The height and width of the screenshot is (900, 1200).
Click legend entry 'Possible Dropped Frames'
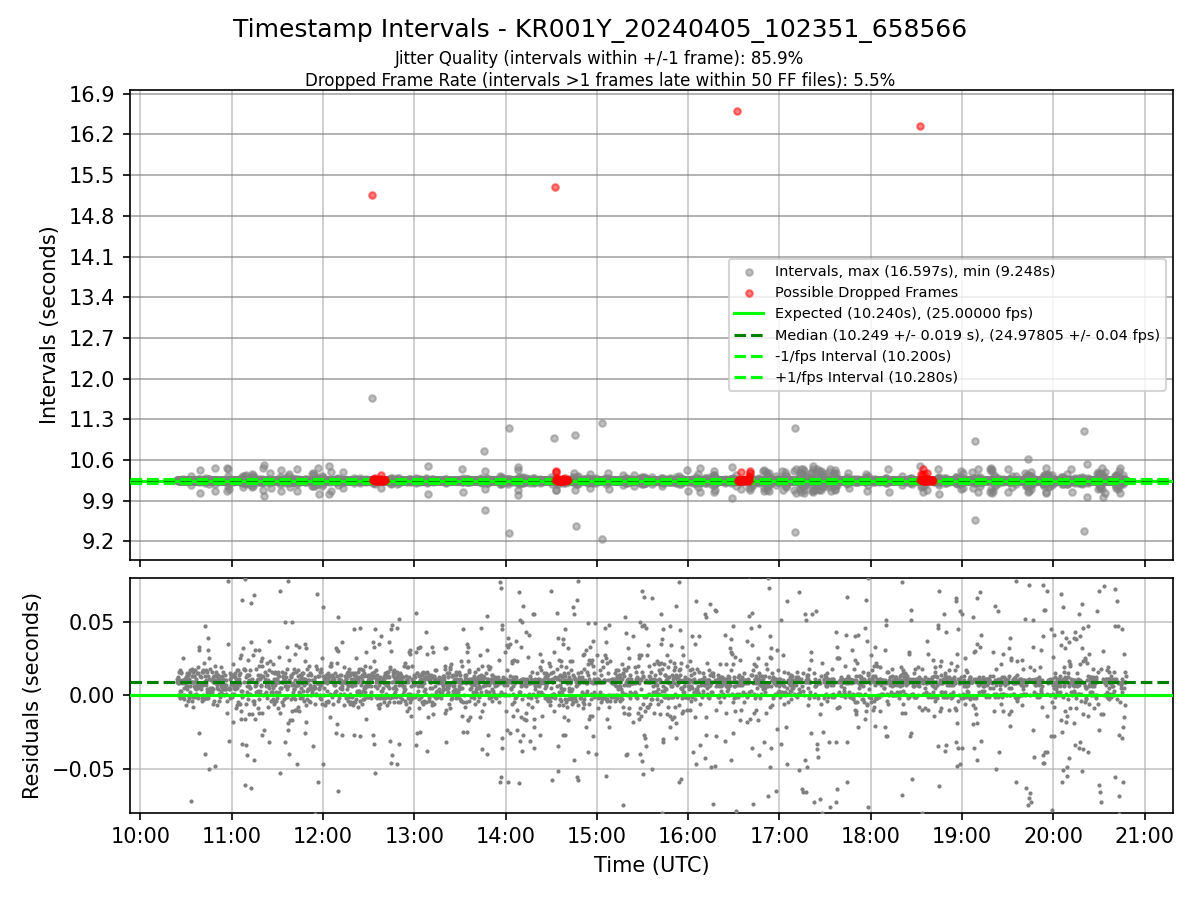coord(866,292)
